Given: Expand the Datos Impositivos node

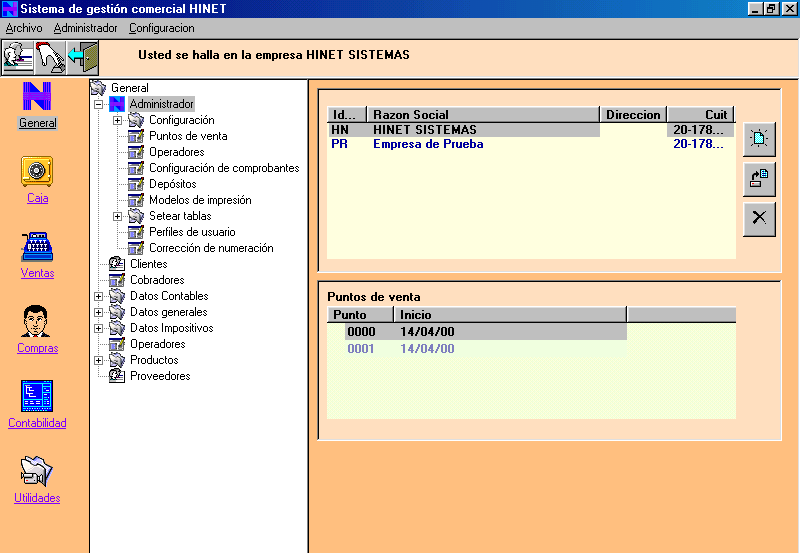Looking at the screenshot, I should 98,328.
